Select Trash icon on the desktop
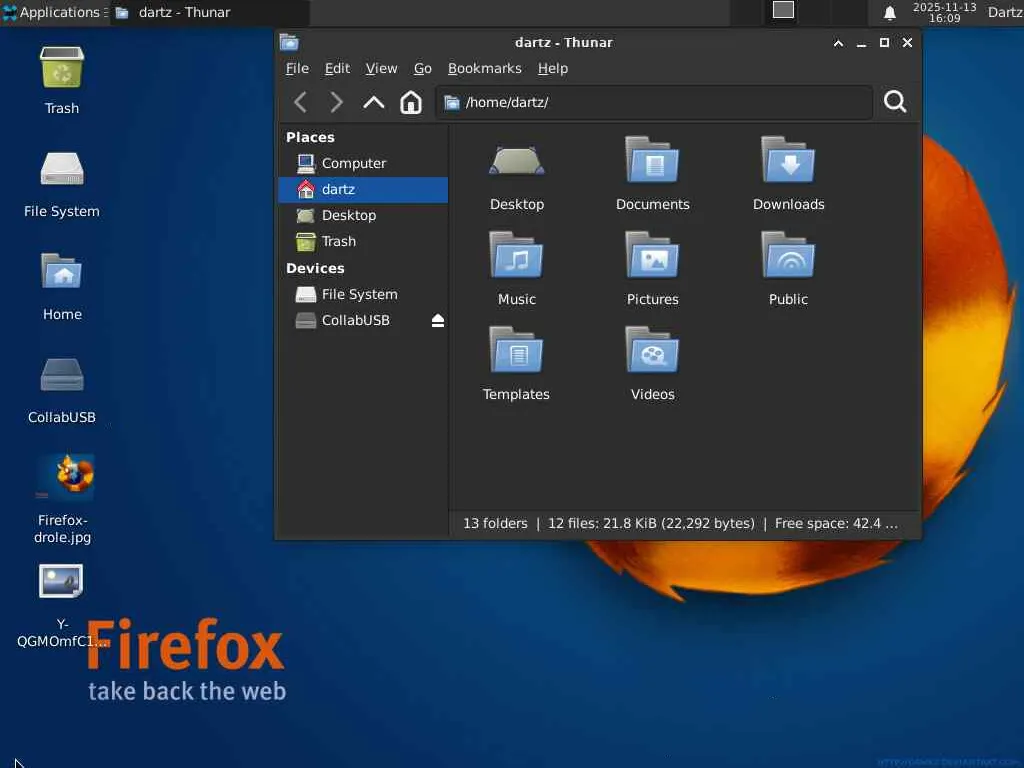 [x=62, y=67]
